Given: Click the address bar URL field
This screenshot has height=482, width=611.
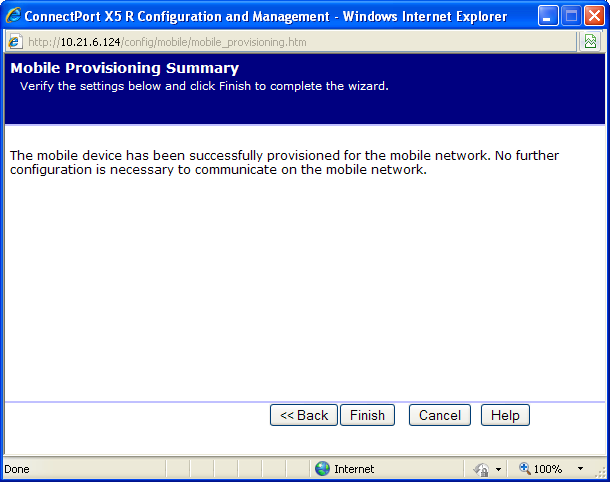Looking at the screenshot, I should (300, 42).
